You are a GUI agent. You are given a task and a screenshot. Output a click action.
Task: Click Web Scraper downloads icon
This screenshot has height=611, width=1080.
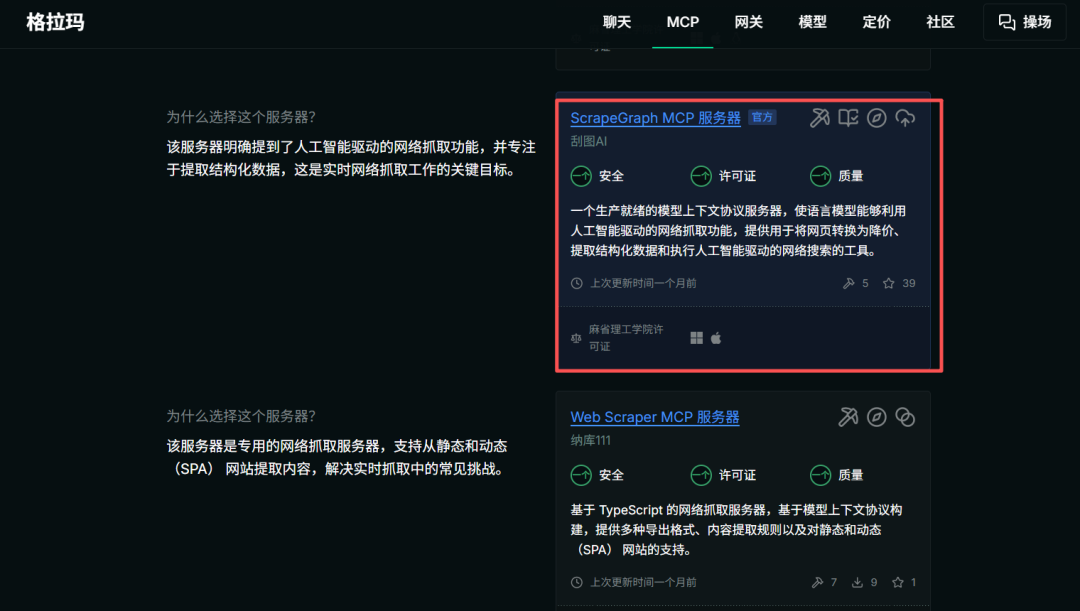click(857, 582)
